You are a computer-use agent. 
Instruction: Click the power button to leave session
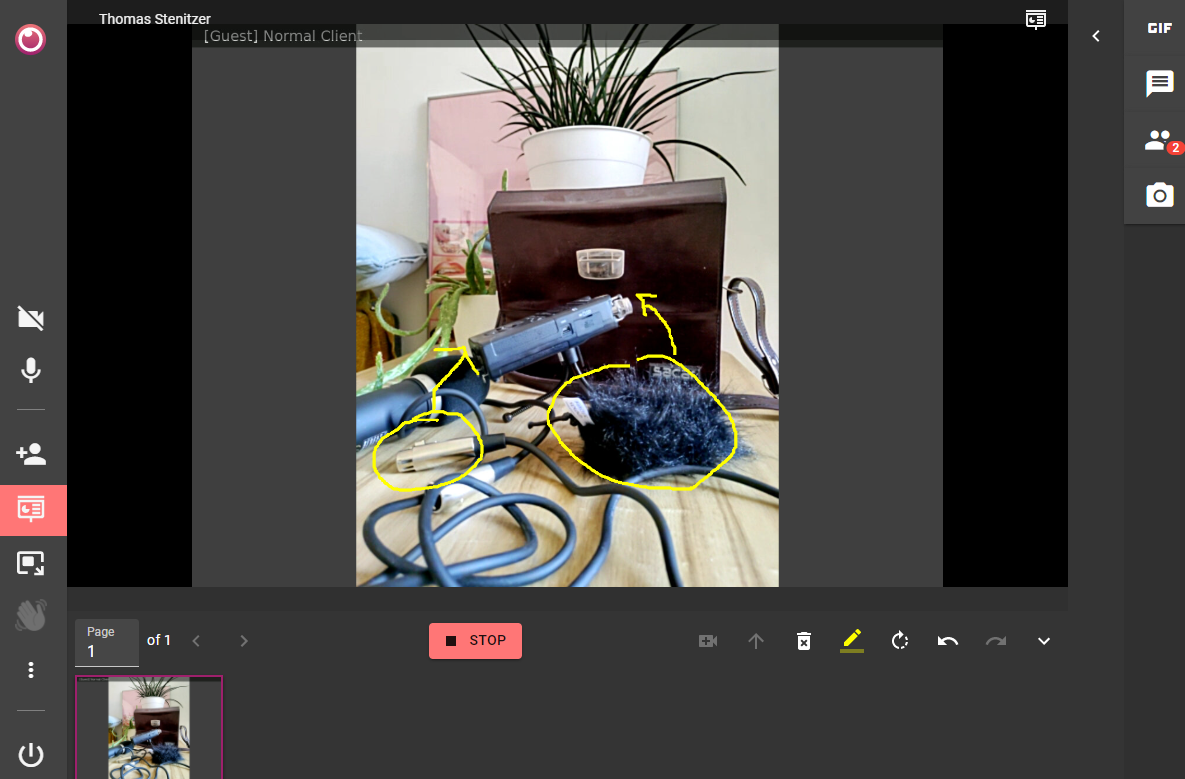click(31, 754)
